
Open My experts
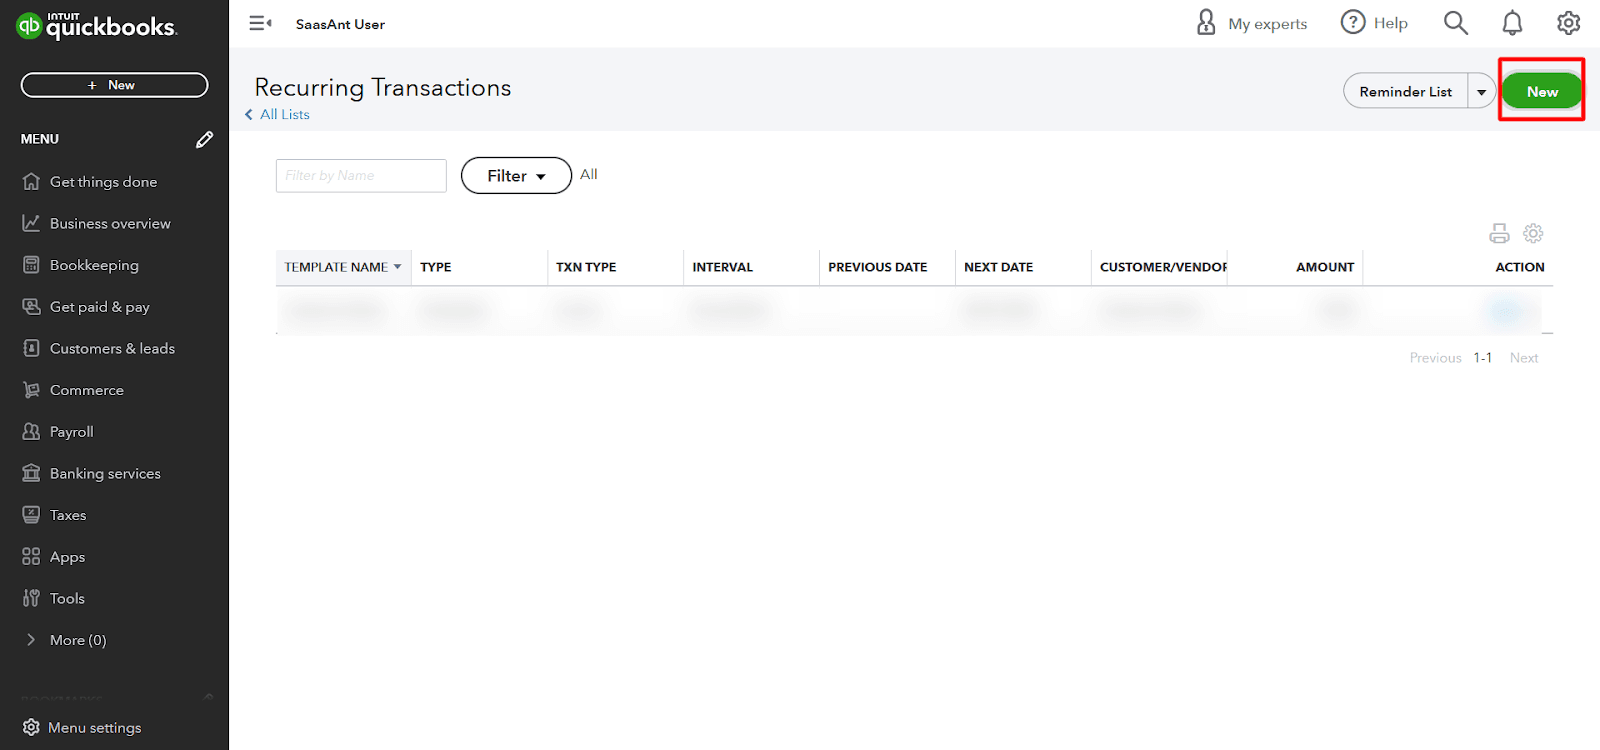tap(1252, 23)
